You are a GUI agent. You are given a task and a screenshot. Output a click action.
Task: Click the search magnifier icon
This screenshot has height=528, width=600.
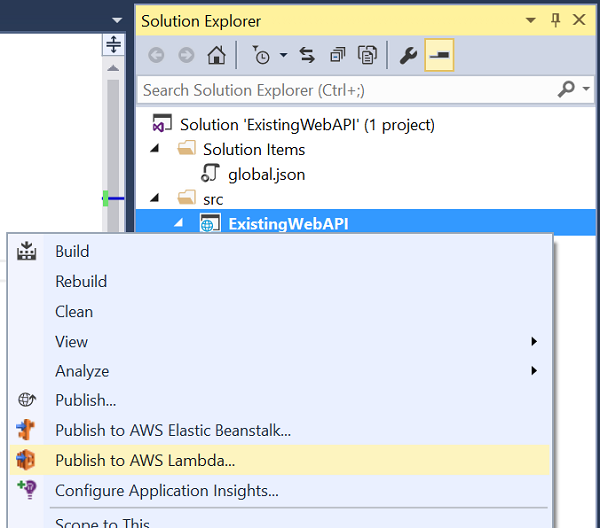[566, 89]
